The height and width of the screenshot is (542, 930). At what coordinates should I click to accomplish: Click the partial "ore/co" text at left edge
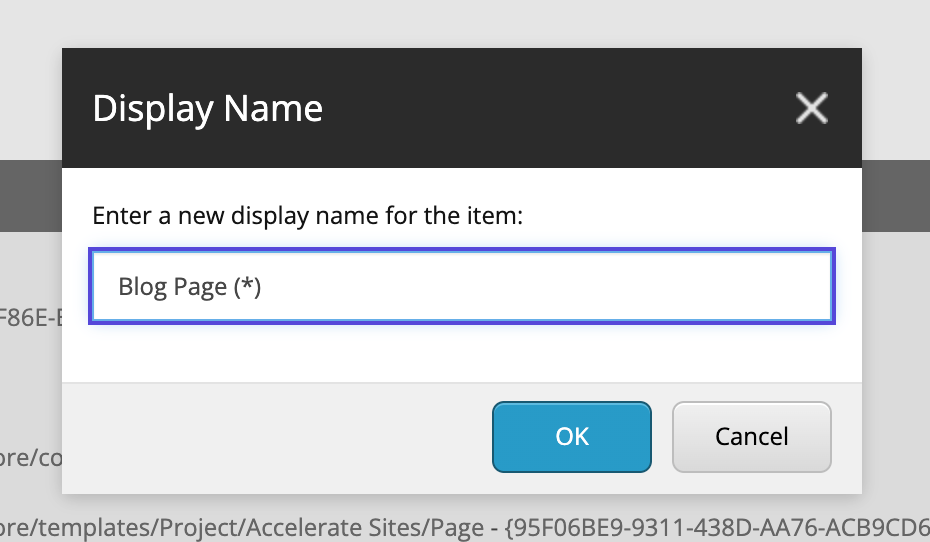(30, 457)
